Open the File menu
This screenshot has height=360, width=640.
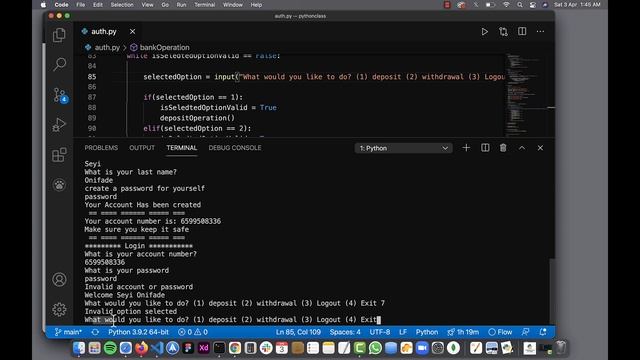(x=80, y=5)
